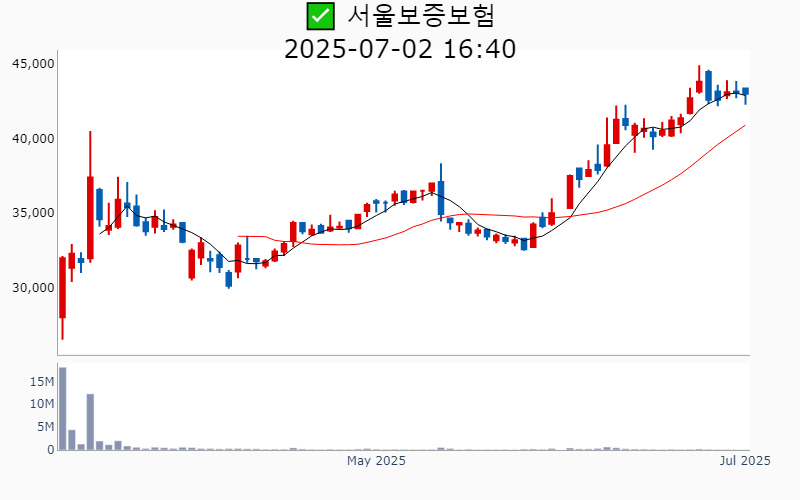Image resolution: width=800 pixels, height=500 pixels.
Task: Click the 10M volume axis label
Action: click(x=42, y=404)
